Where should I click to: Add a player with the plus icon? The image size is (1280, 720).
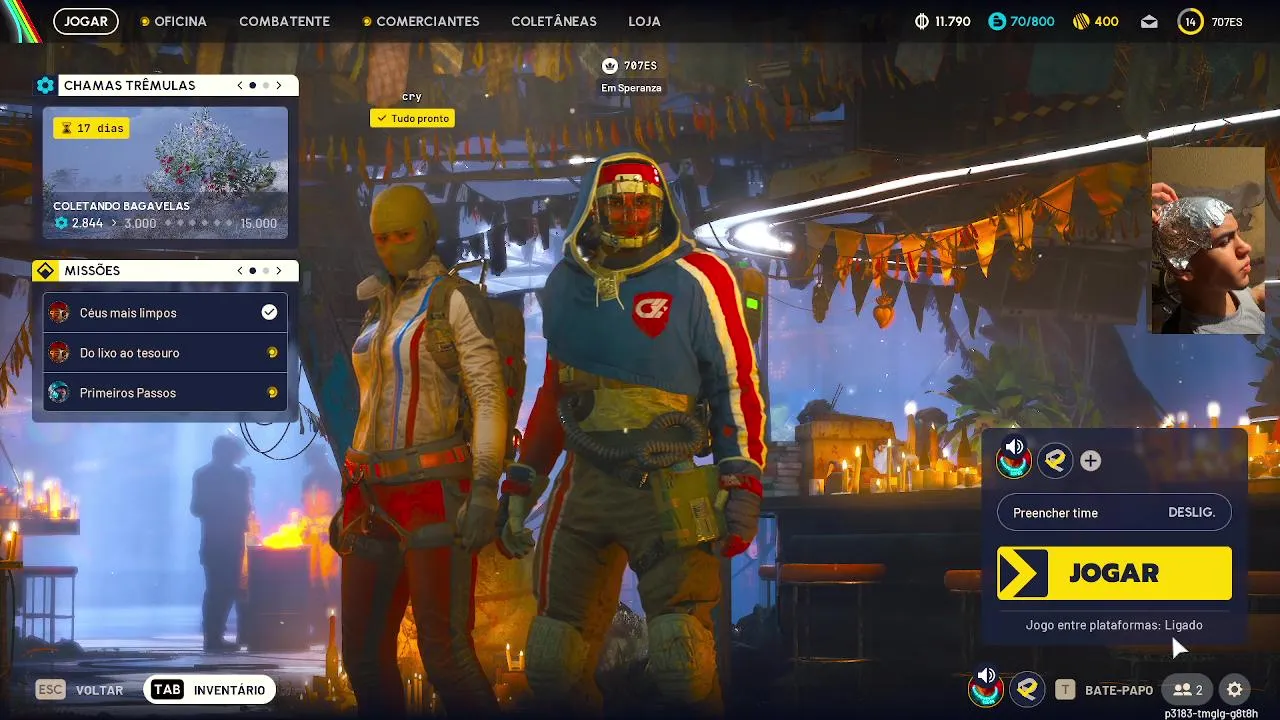(x=1091, y=461)
